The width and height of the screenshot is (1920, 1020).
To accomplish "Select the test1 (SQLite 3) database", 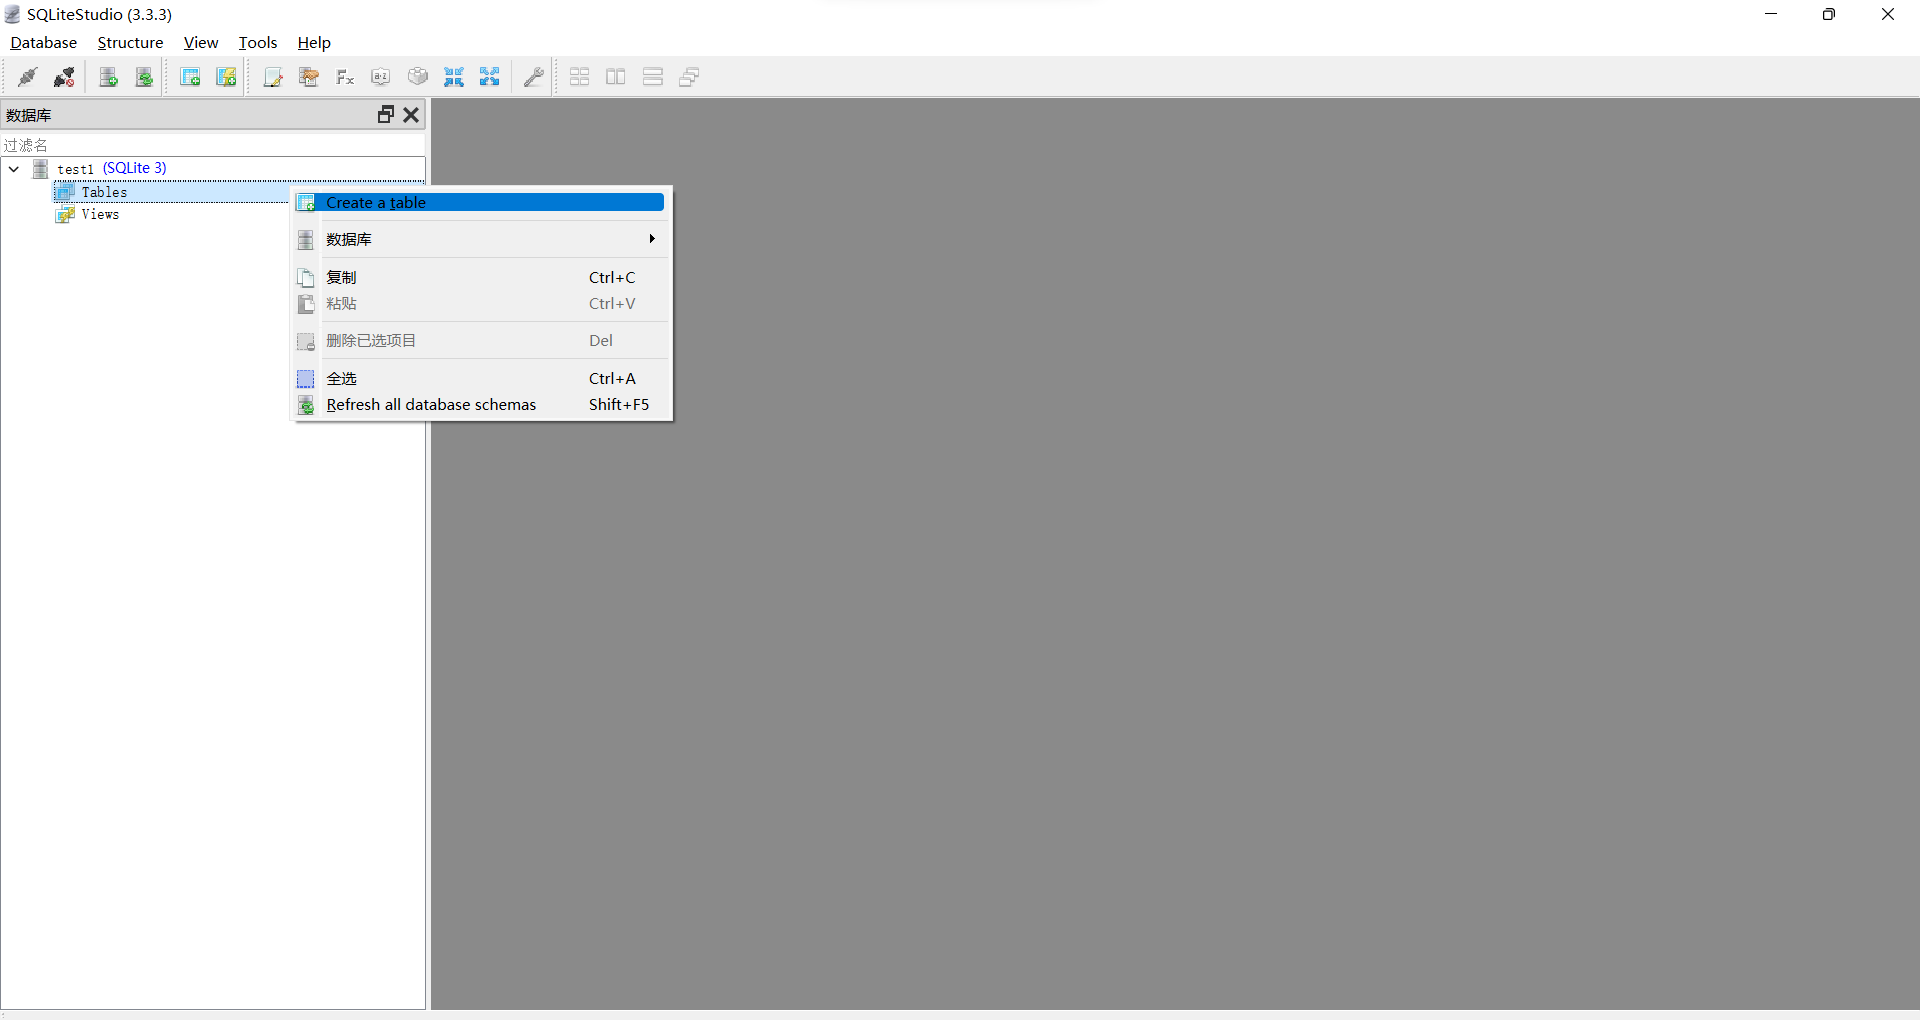I will pos(112,168).
